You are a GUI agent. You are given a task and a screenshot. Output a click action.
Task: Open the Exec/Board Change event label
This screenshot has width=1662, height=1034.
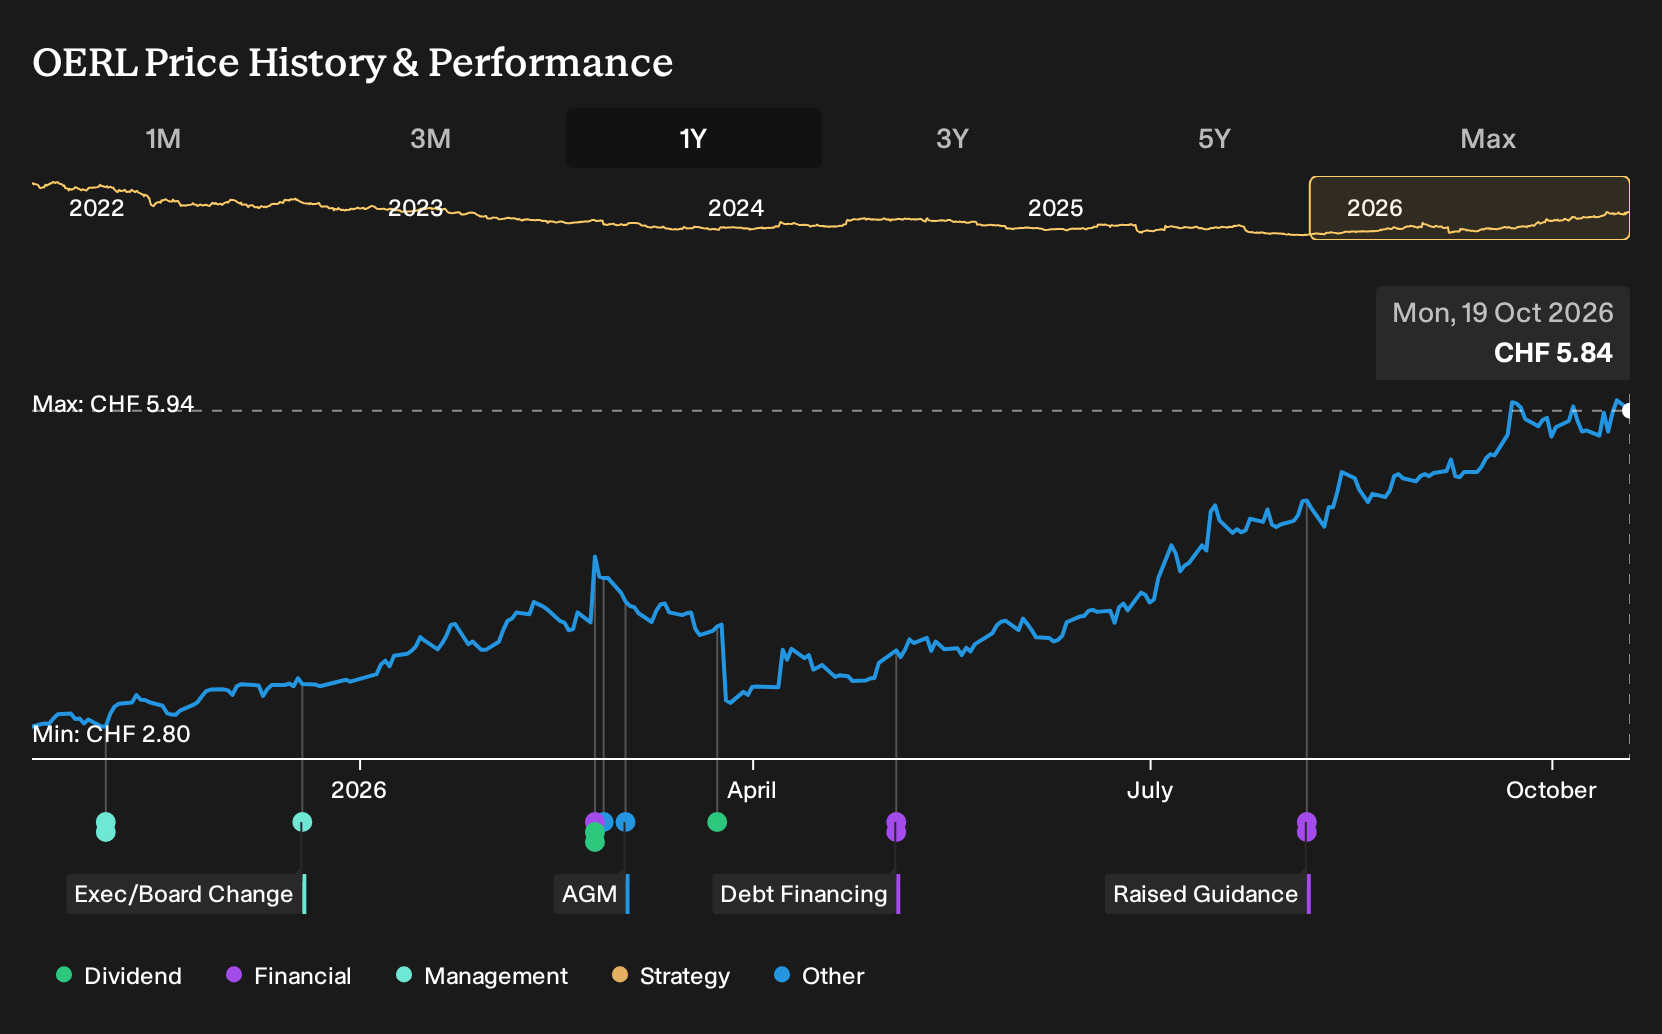[184, 894]
